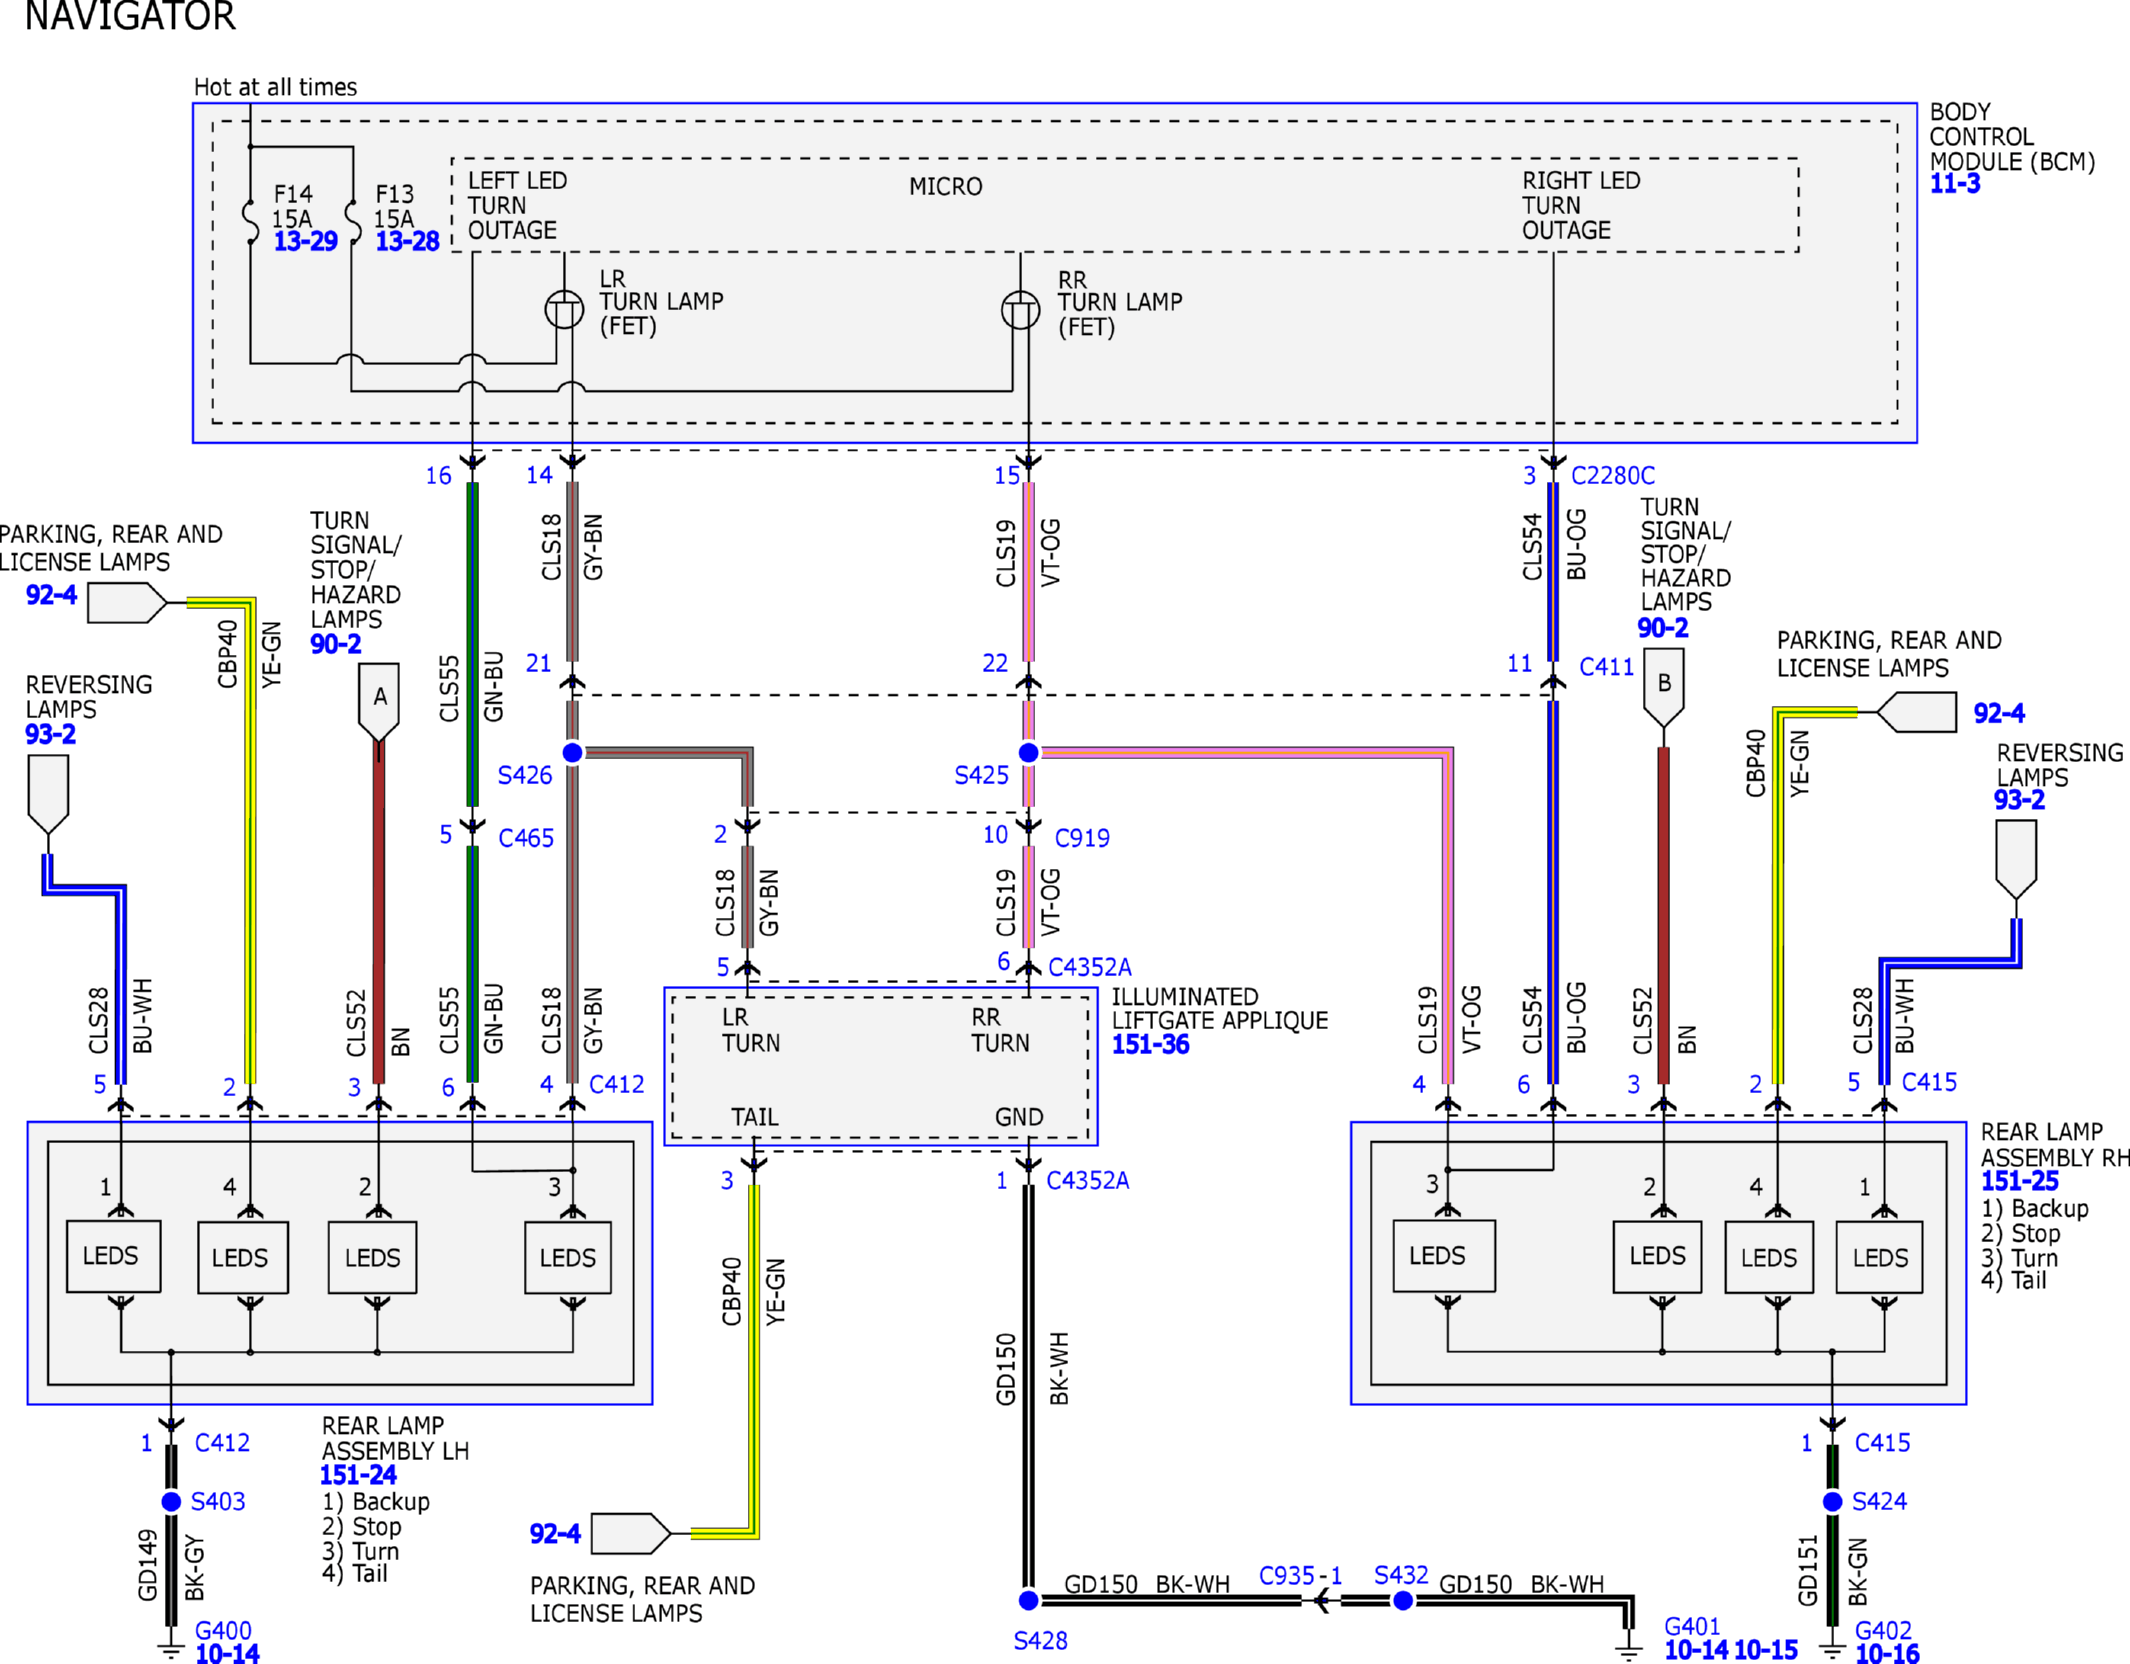Click off-page connector arrow B
The image size is (2130, 1664).
tap(1664, 687)
